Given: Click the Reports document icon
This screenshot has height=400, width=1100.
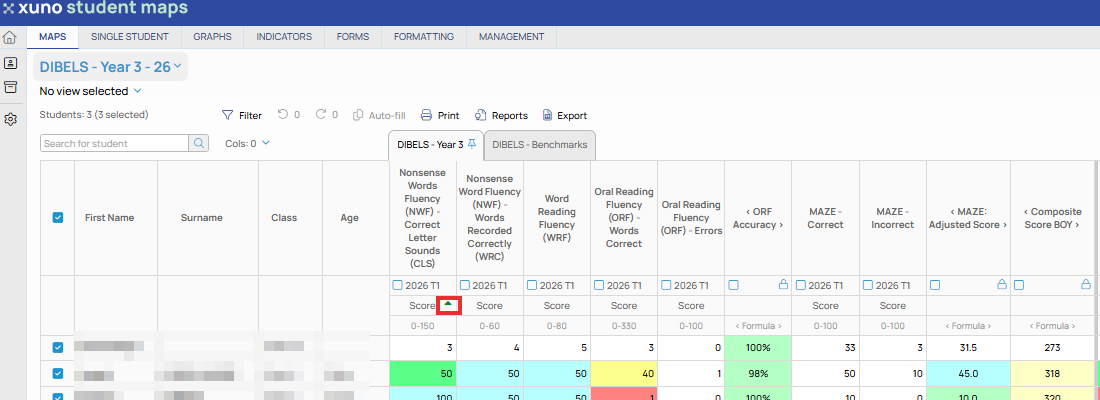Looking at the screenshot, I should click(x=481, y=115).
